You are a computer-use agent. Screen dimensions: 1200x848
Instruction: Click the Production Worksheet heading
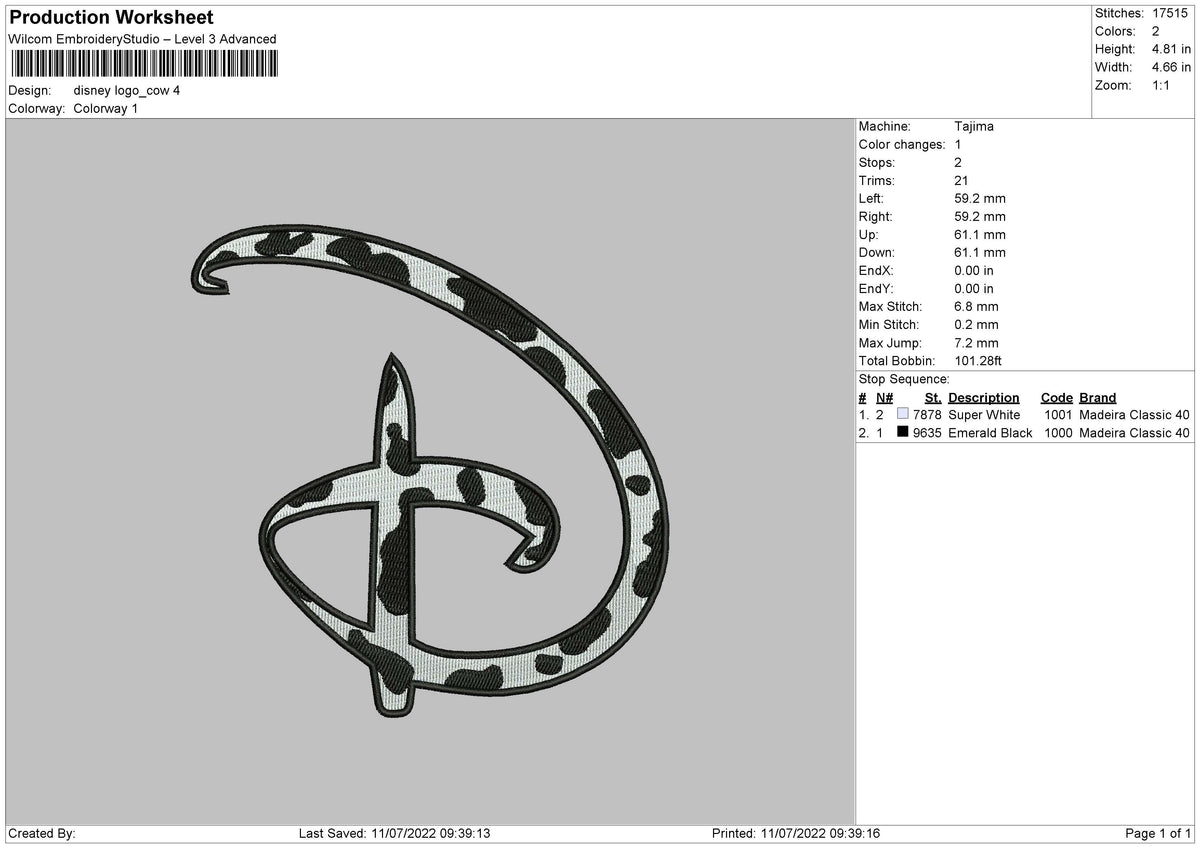coord(111,18)
